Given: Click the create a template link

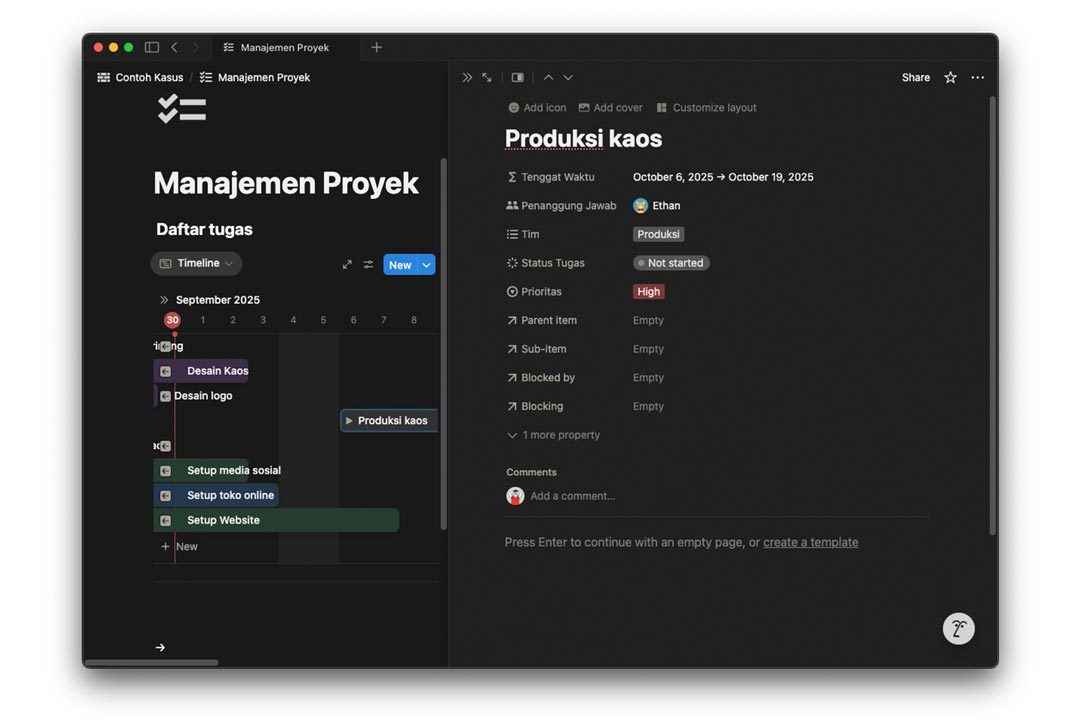Looking at the screenshot, I should (810, 542).
